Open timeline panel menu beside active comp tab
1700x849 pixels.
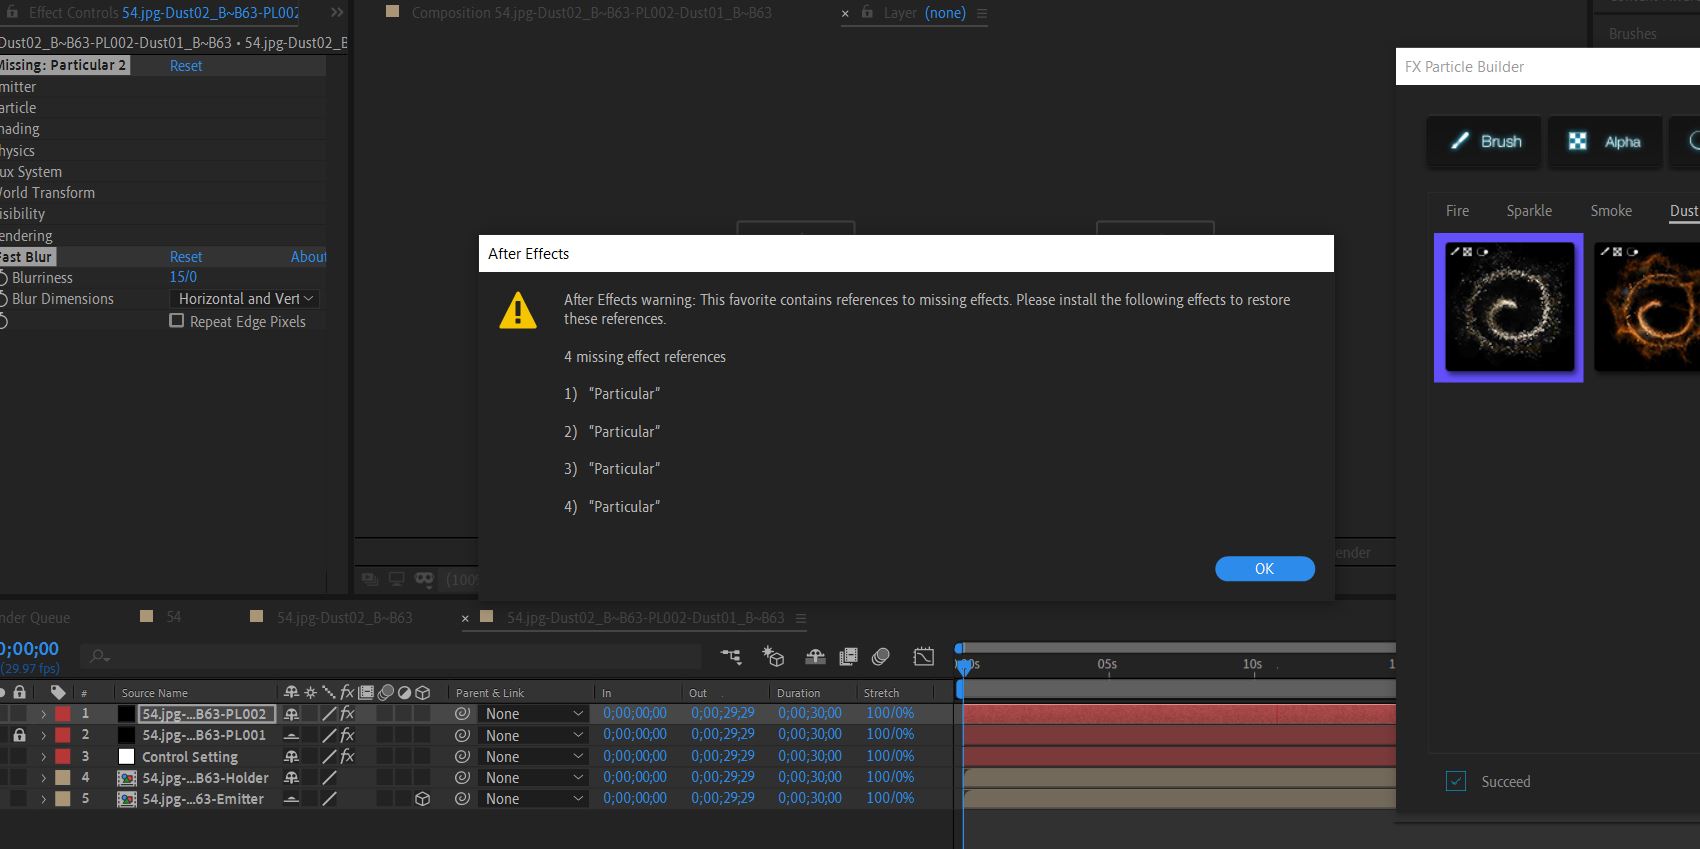pyautogui.click(x=801, y=618)
